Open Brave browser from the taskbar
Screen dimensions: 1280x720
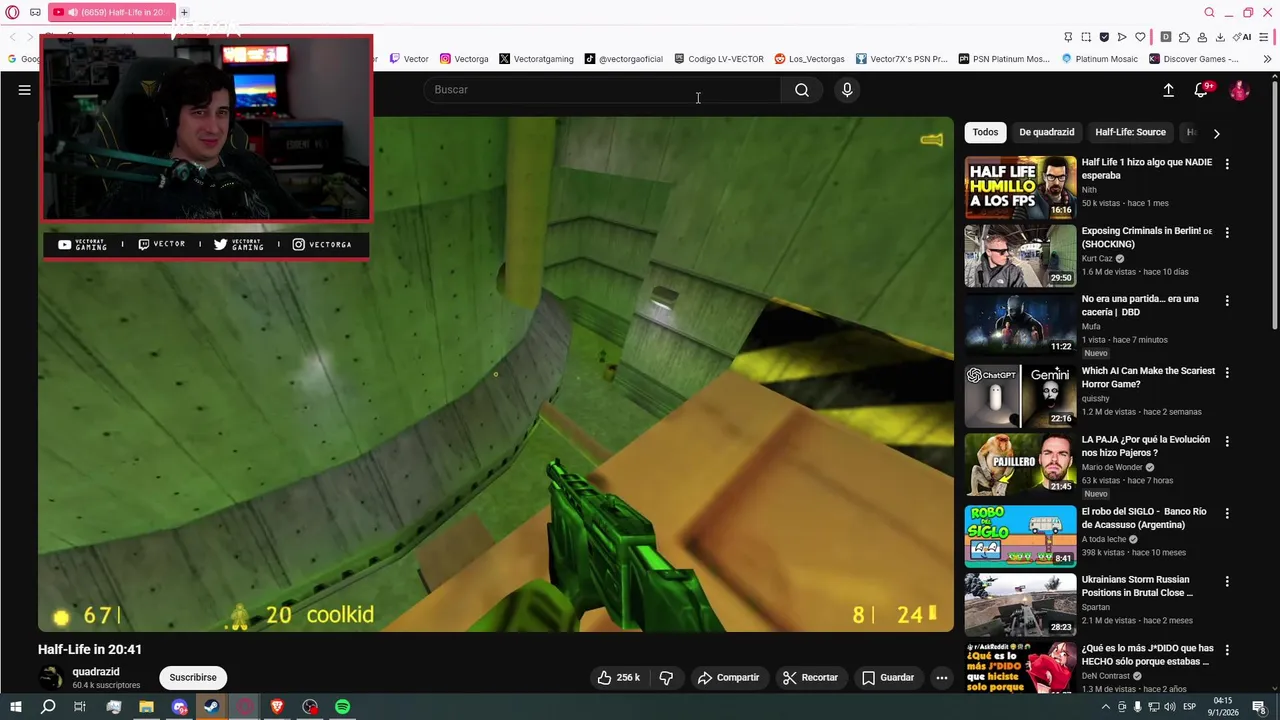click(277, 707)
